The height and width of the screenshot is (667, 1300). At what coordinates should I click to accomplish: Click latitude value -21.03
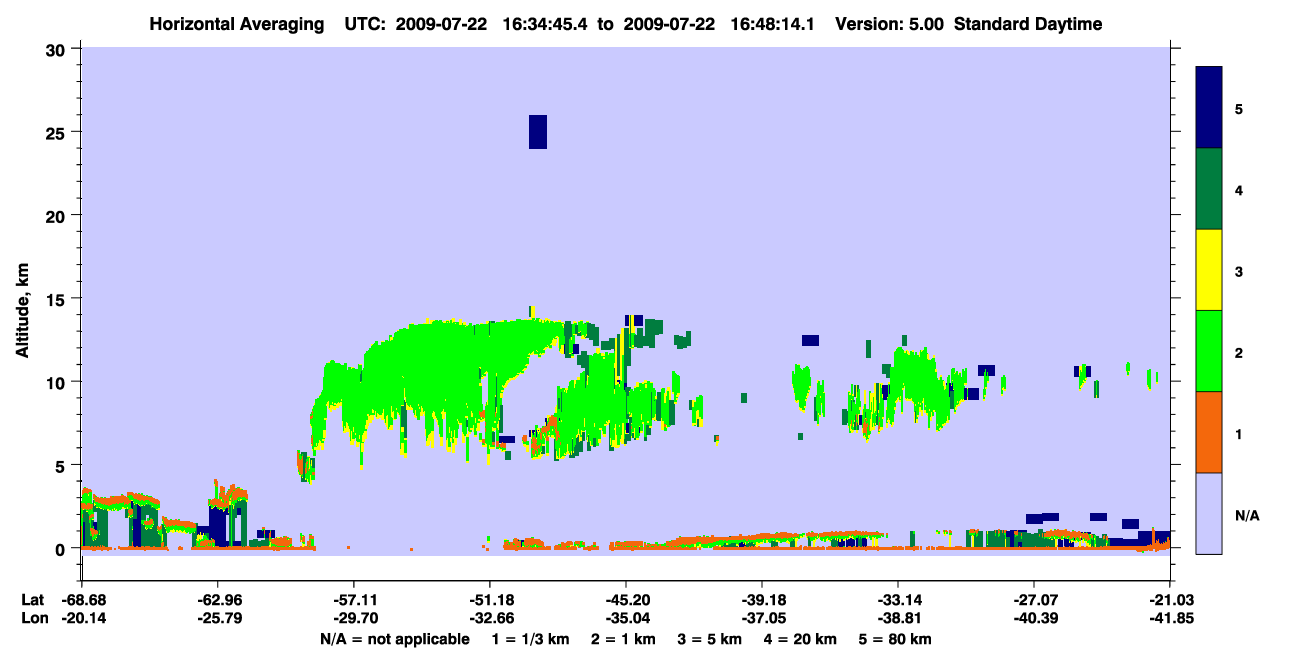(1170, 600)
